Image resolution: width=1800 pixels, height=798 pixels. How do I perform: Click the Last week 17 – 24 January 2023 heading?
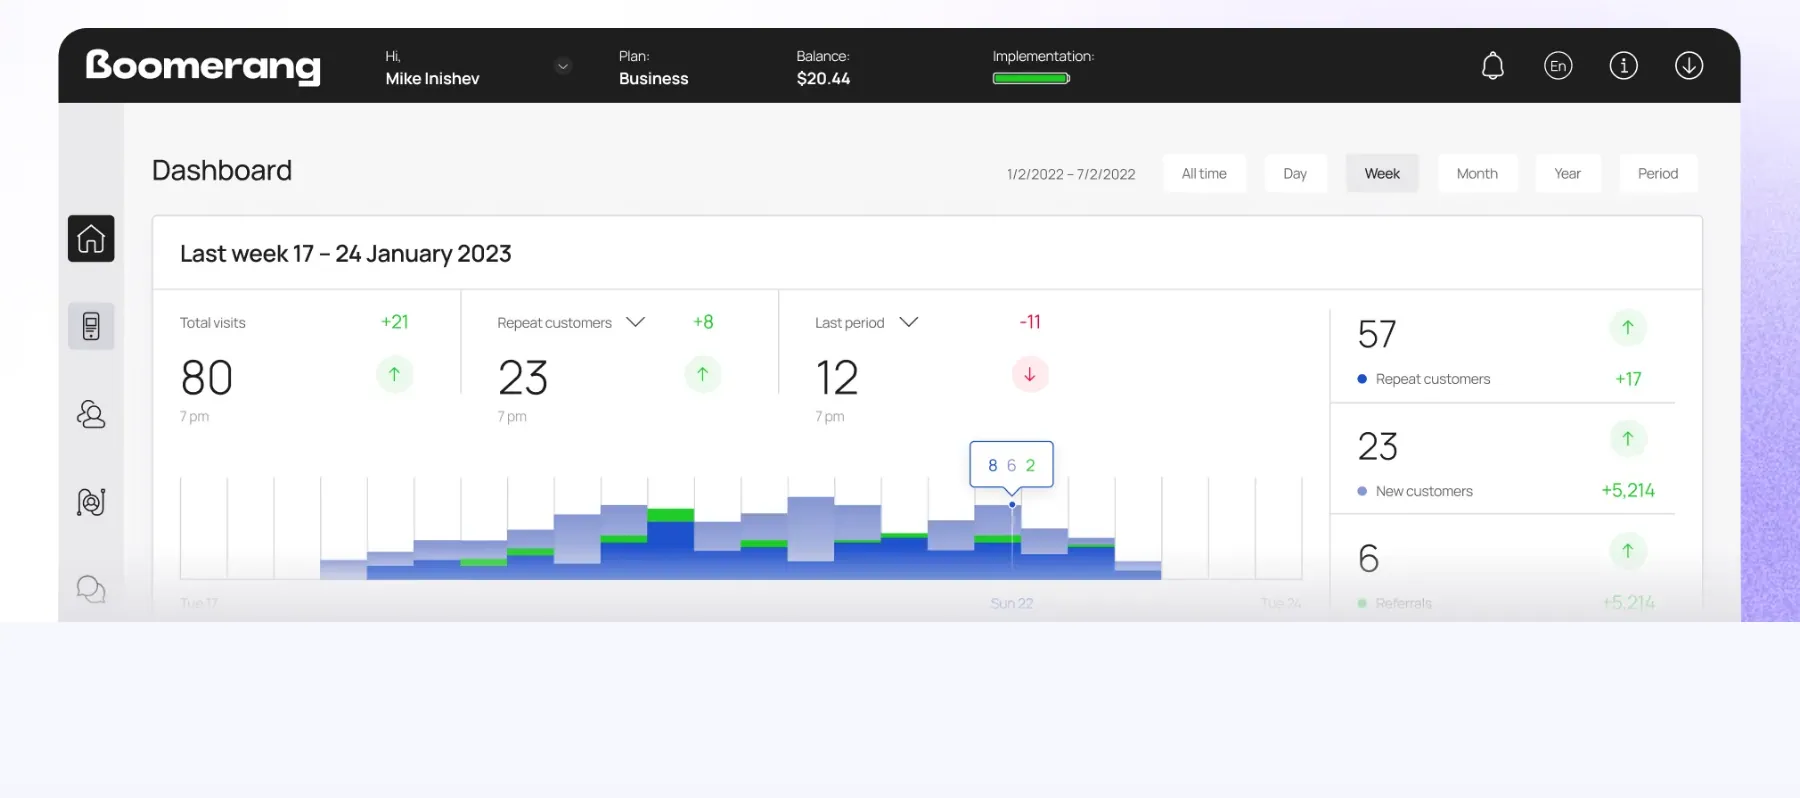point(345,254)
